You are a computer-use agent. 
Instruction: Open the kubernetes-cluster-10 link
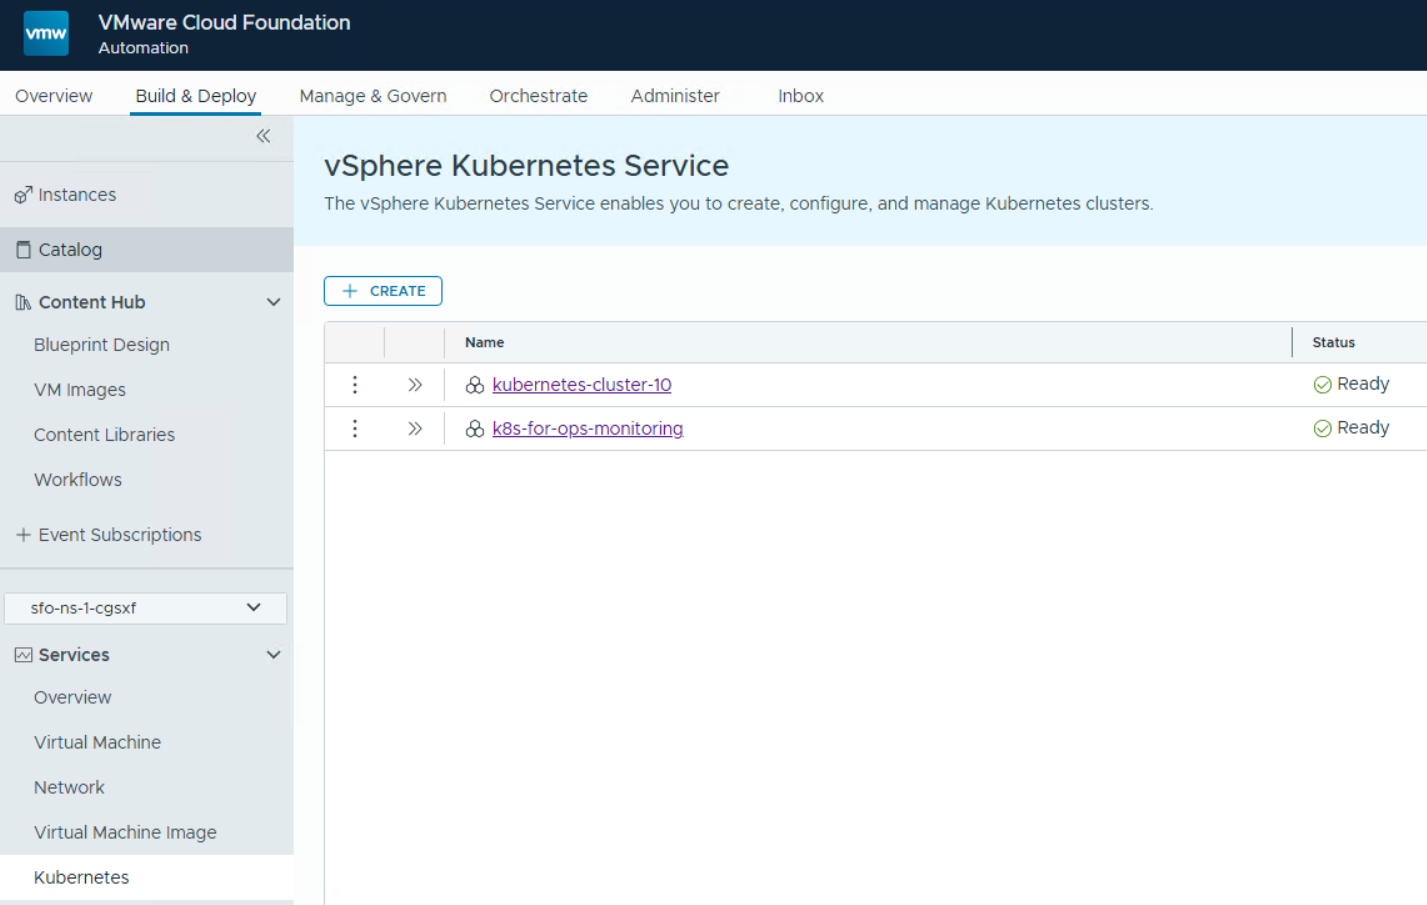(581, 385)
